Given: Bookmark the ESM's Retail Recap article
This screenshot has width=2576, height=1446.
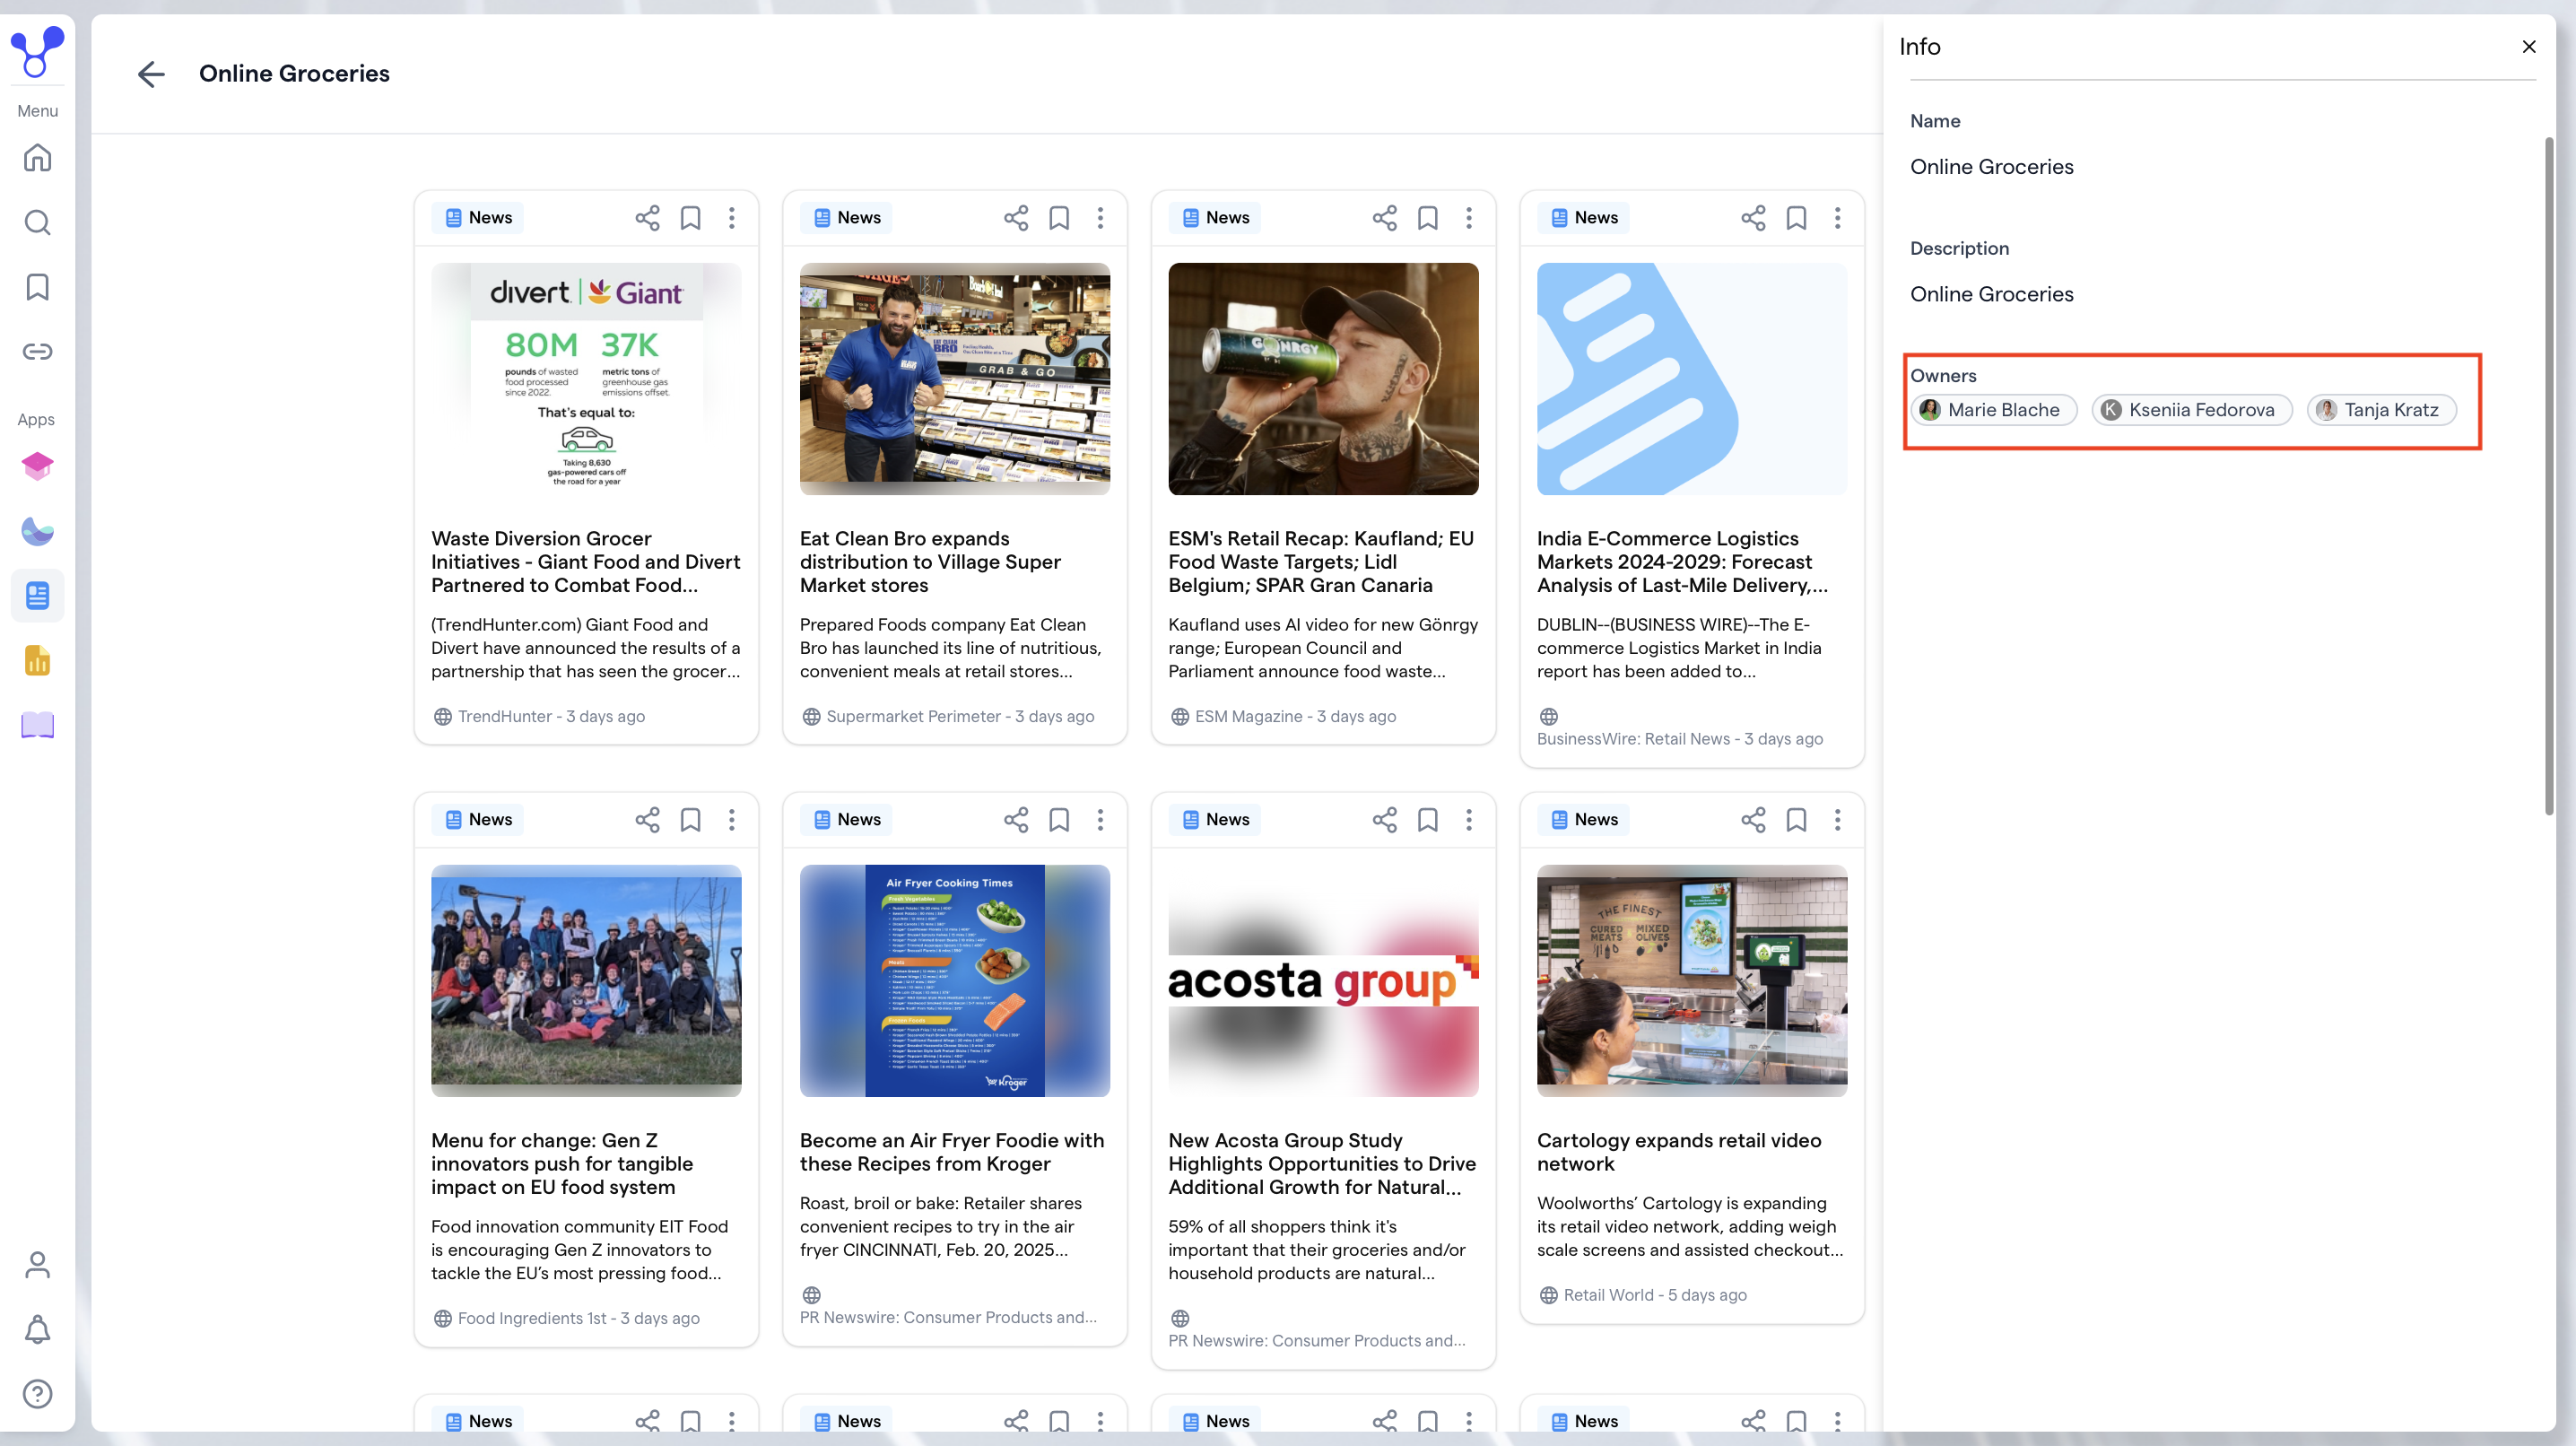Looking at the screenshot, I should [x=1428, y=218].
